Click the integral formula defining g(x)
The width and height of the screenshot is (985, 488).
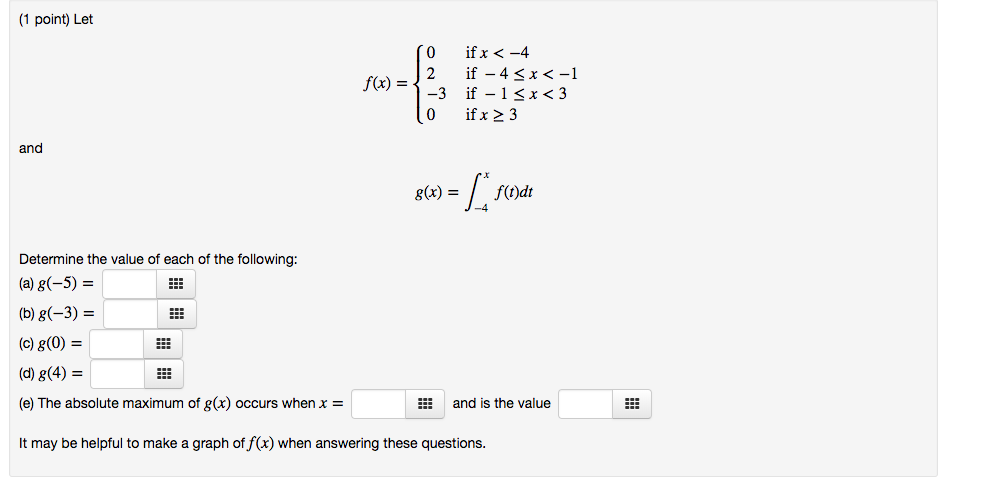[x=474, y=192]
